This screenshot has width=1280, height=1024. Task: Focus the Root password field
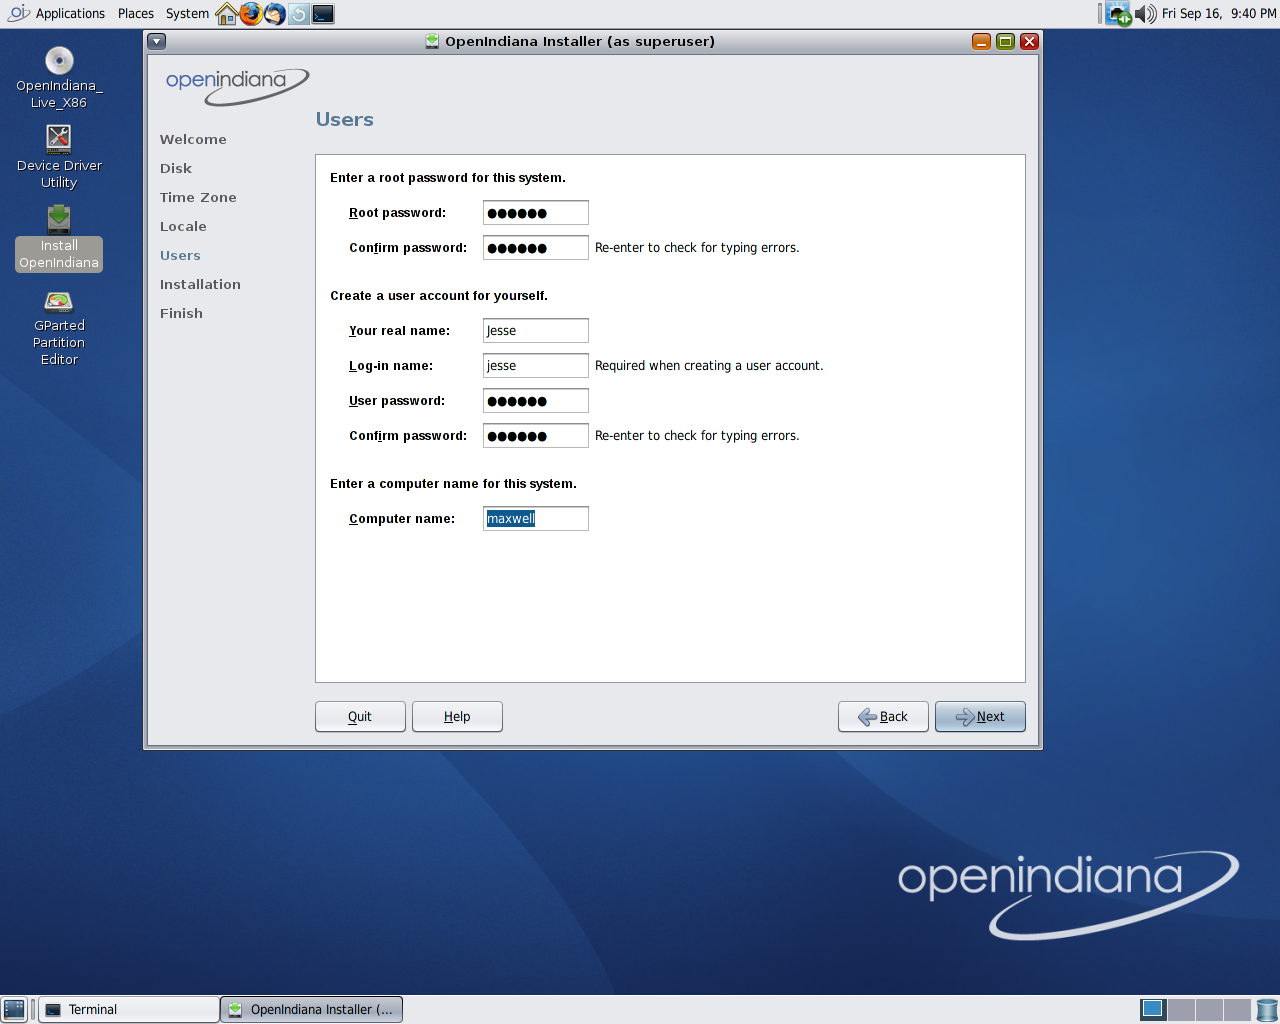tap(536, 213)
